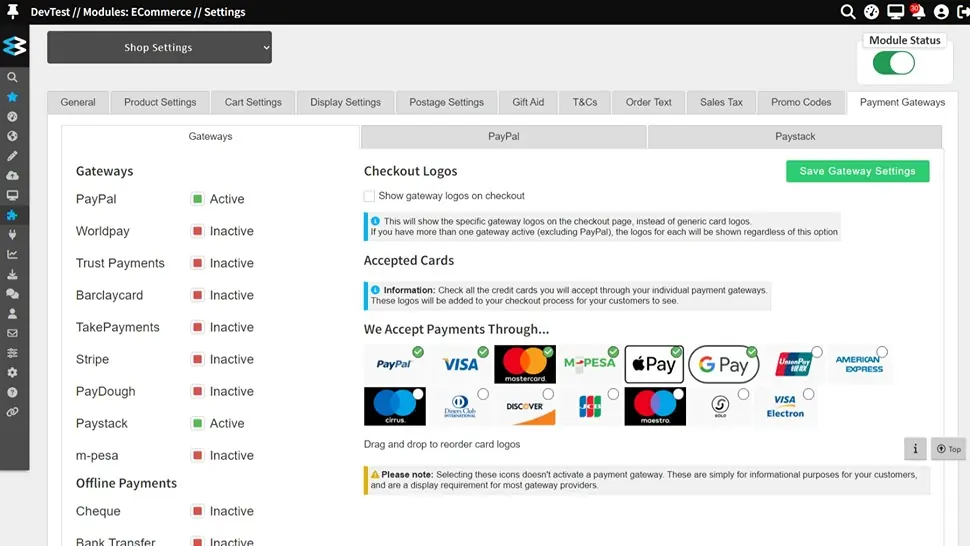This screenshot has height=546, width=970.
Task: Open the line chart analytics icon
Action: point(12,254)
